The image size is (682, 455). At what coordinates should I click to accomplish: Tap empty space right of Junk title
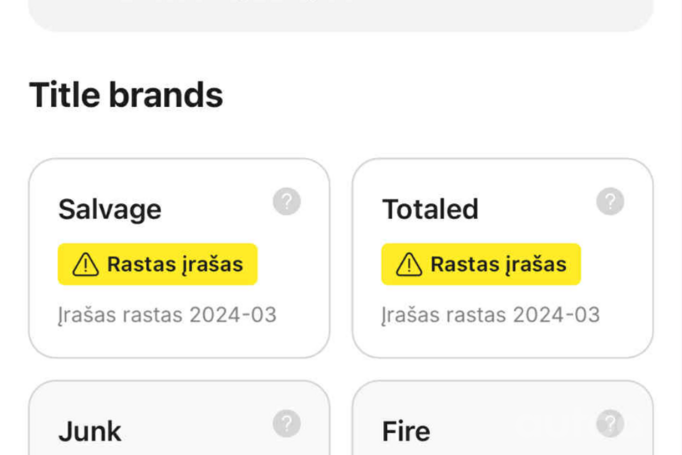(200, 432)
